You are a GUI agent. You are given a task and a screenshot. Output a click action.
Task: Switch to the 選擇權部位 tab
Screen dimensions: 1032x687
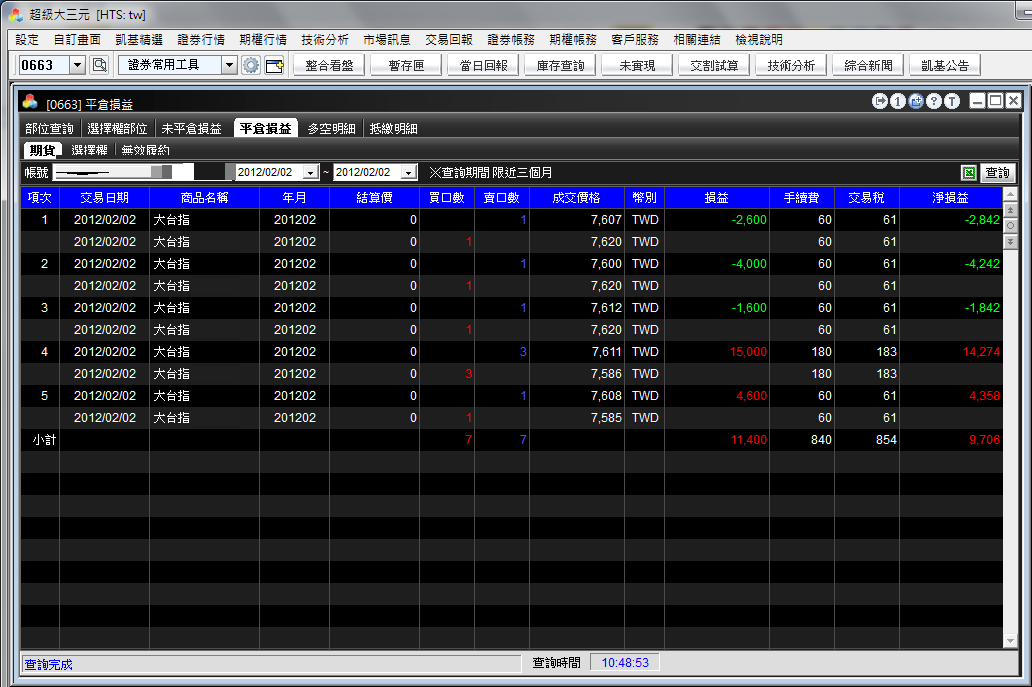117,128
